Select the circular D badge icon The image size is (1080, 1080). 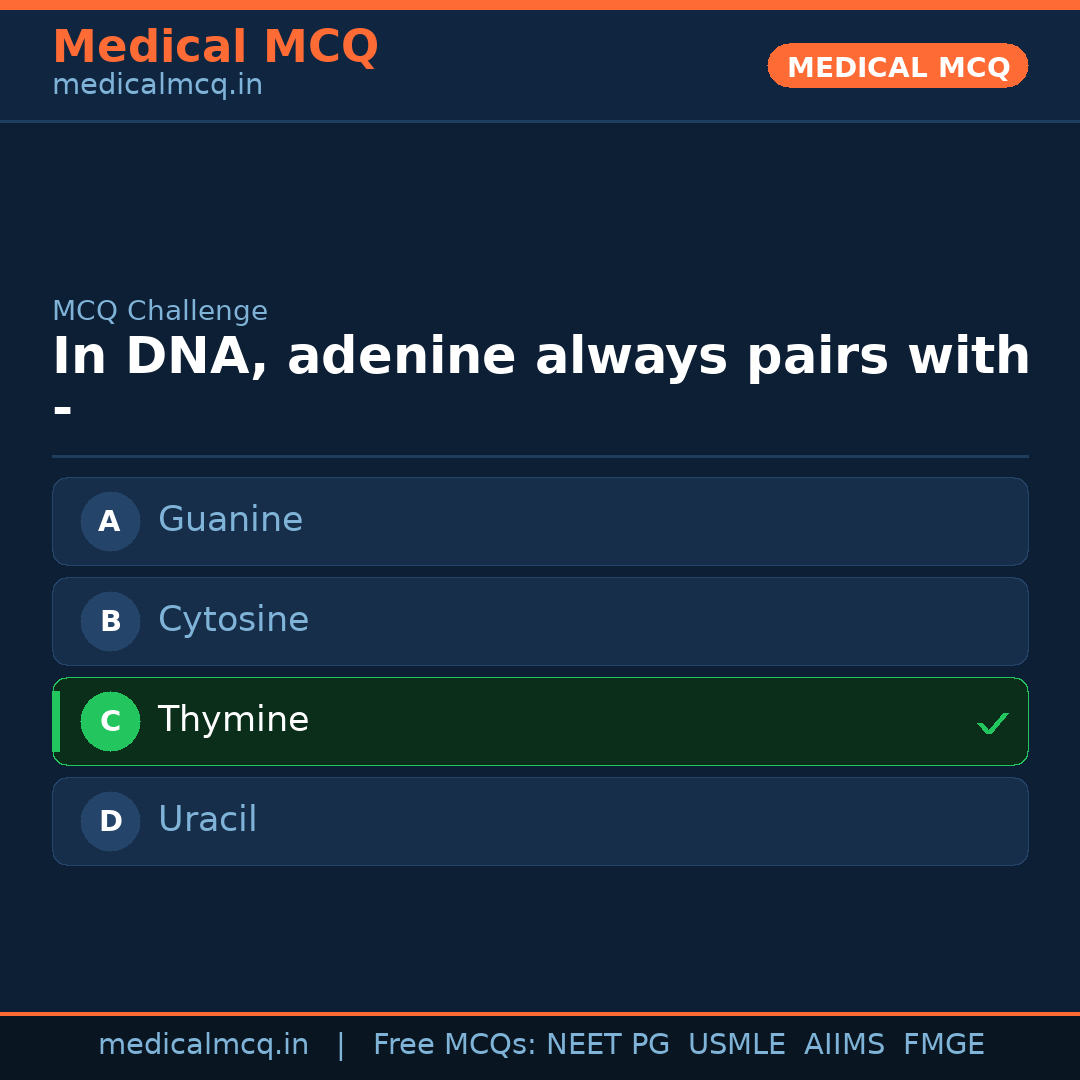click(x=110, y=821)
